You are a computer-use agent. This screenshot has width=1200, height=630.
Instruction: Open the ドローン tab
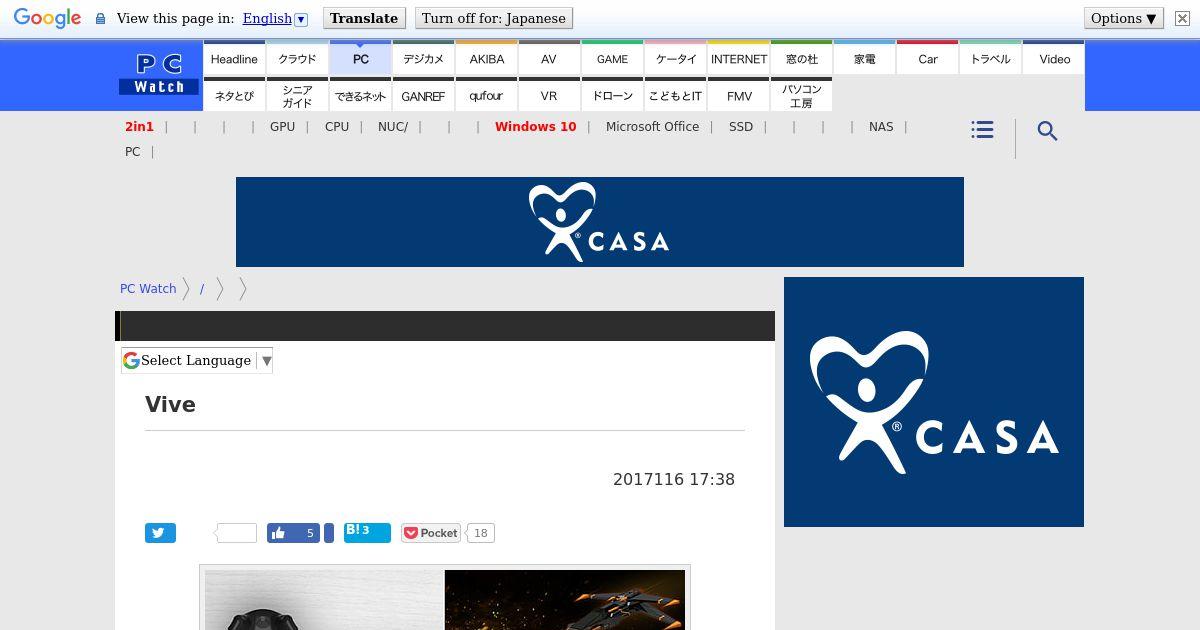(x=612, y=96)
